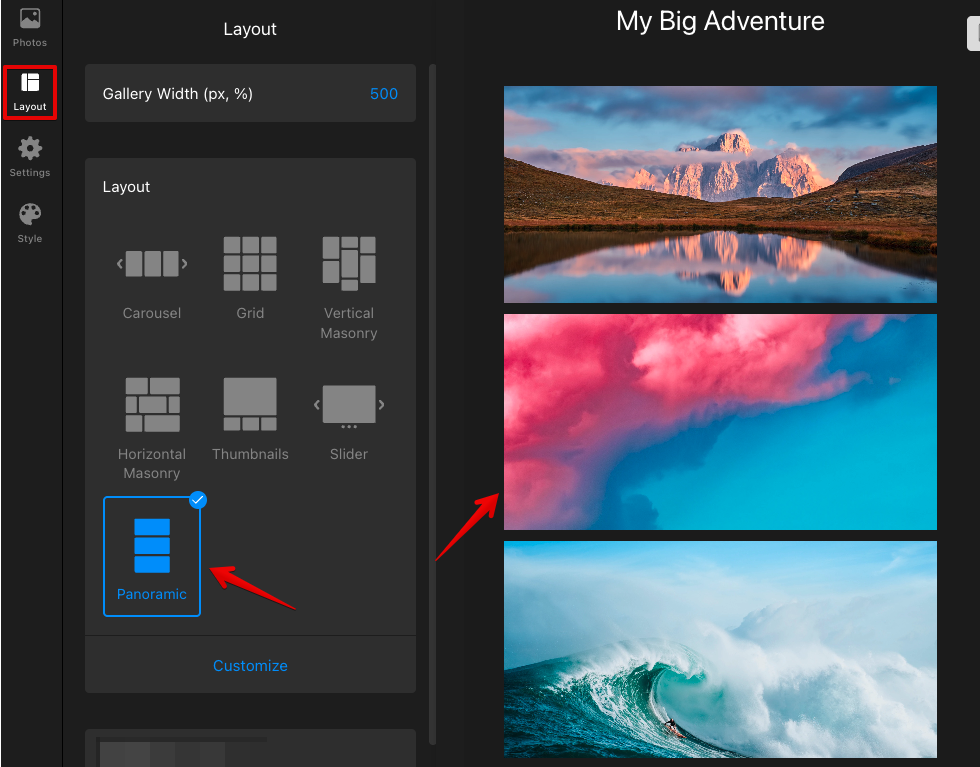Open the Settings gear tab

pyautogui.click(x=29, y=158)
